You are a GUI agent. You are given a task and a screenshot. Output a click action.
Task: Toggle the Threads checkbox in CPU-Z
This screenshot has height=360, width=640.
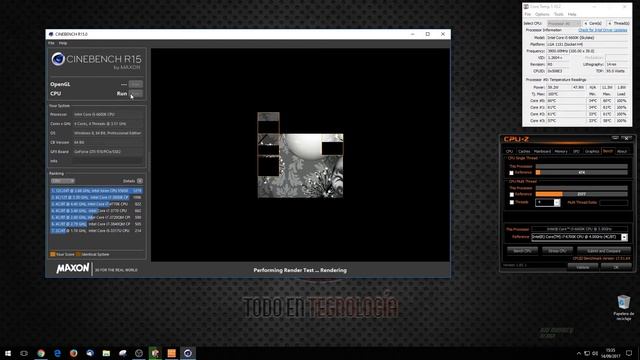[x=511, y=202]
